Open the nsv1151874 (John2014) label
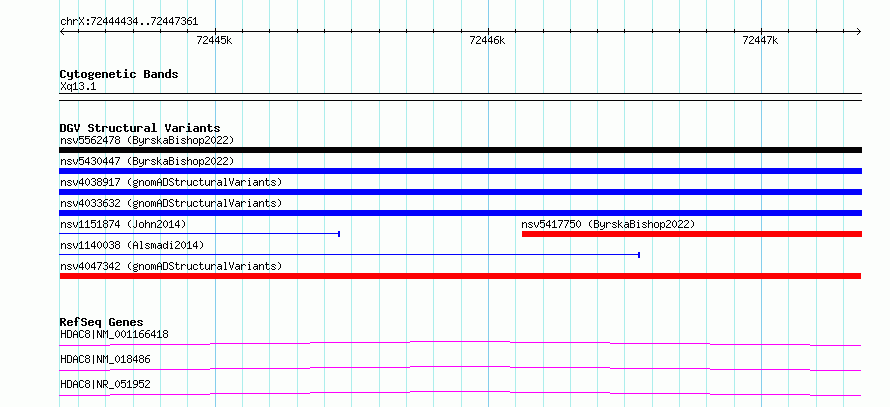 pos(123,224)
